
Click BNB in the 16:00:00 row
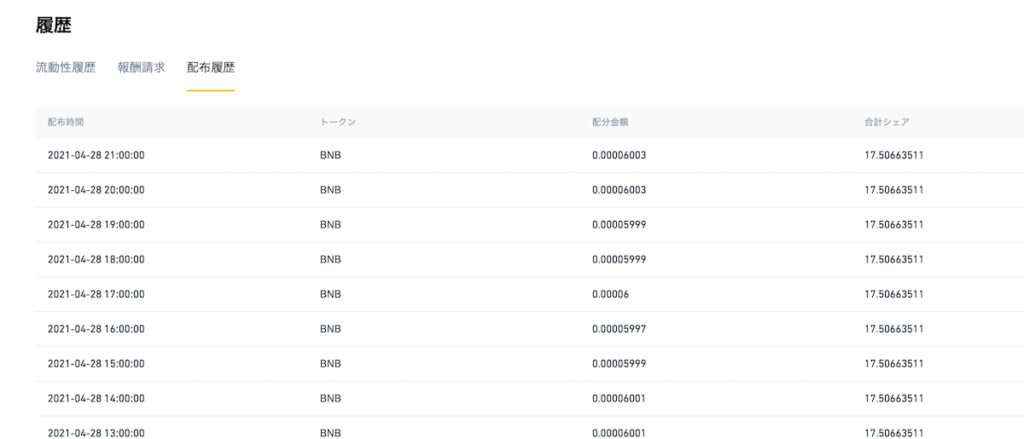[330, 329]
